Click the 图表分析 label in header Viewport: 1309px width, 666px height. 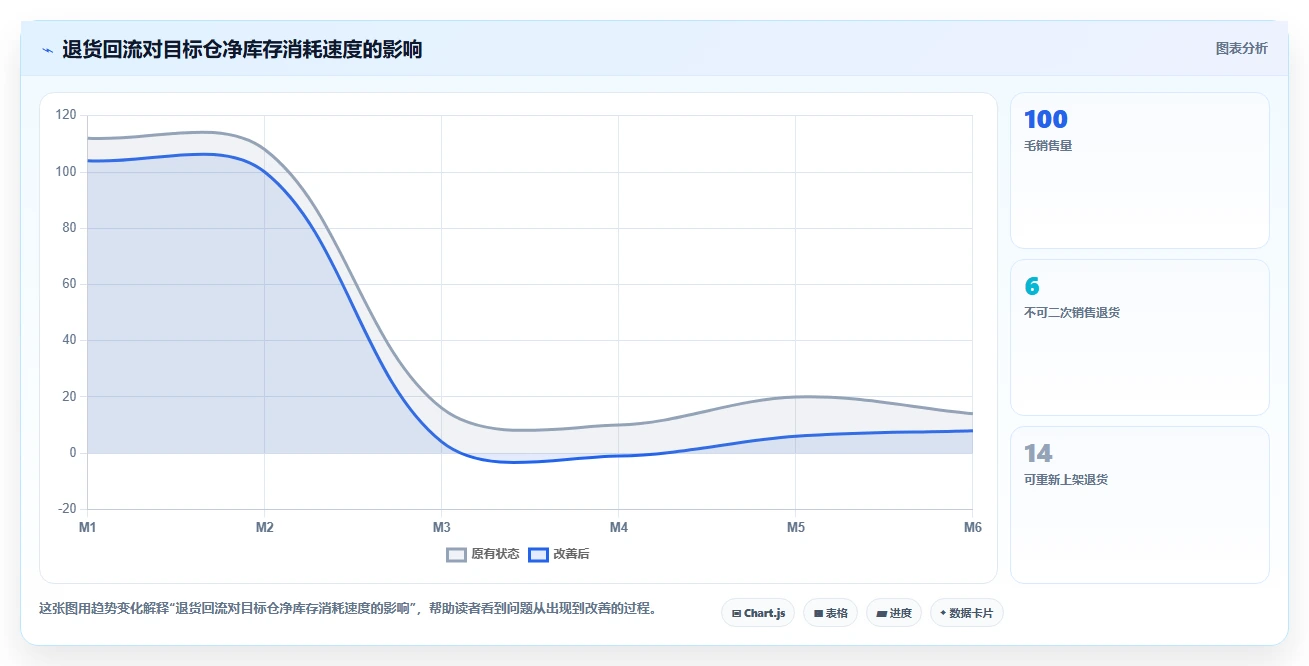click(x=1241, y=49)
